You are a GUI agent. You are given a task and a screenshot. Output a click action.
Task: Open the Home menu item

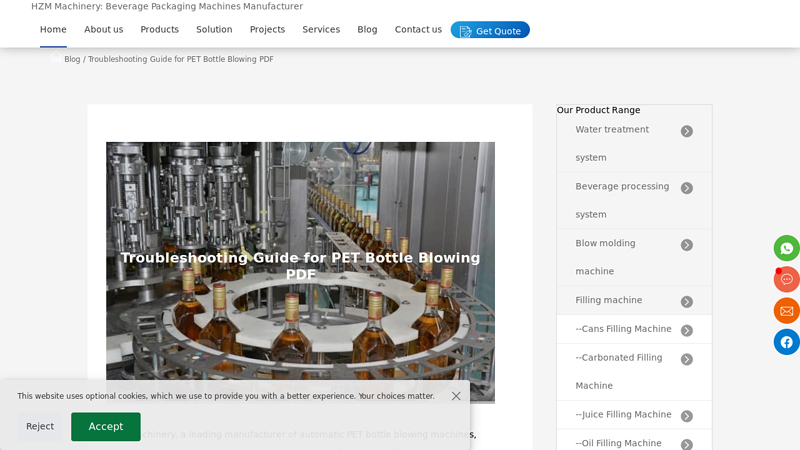coord(53,30)
